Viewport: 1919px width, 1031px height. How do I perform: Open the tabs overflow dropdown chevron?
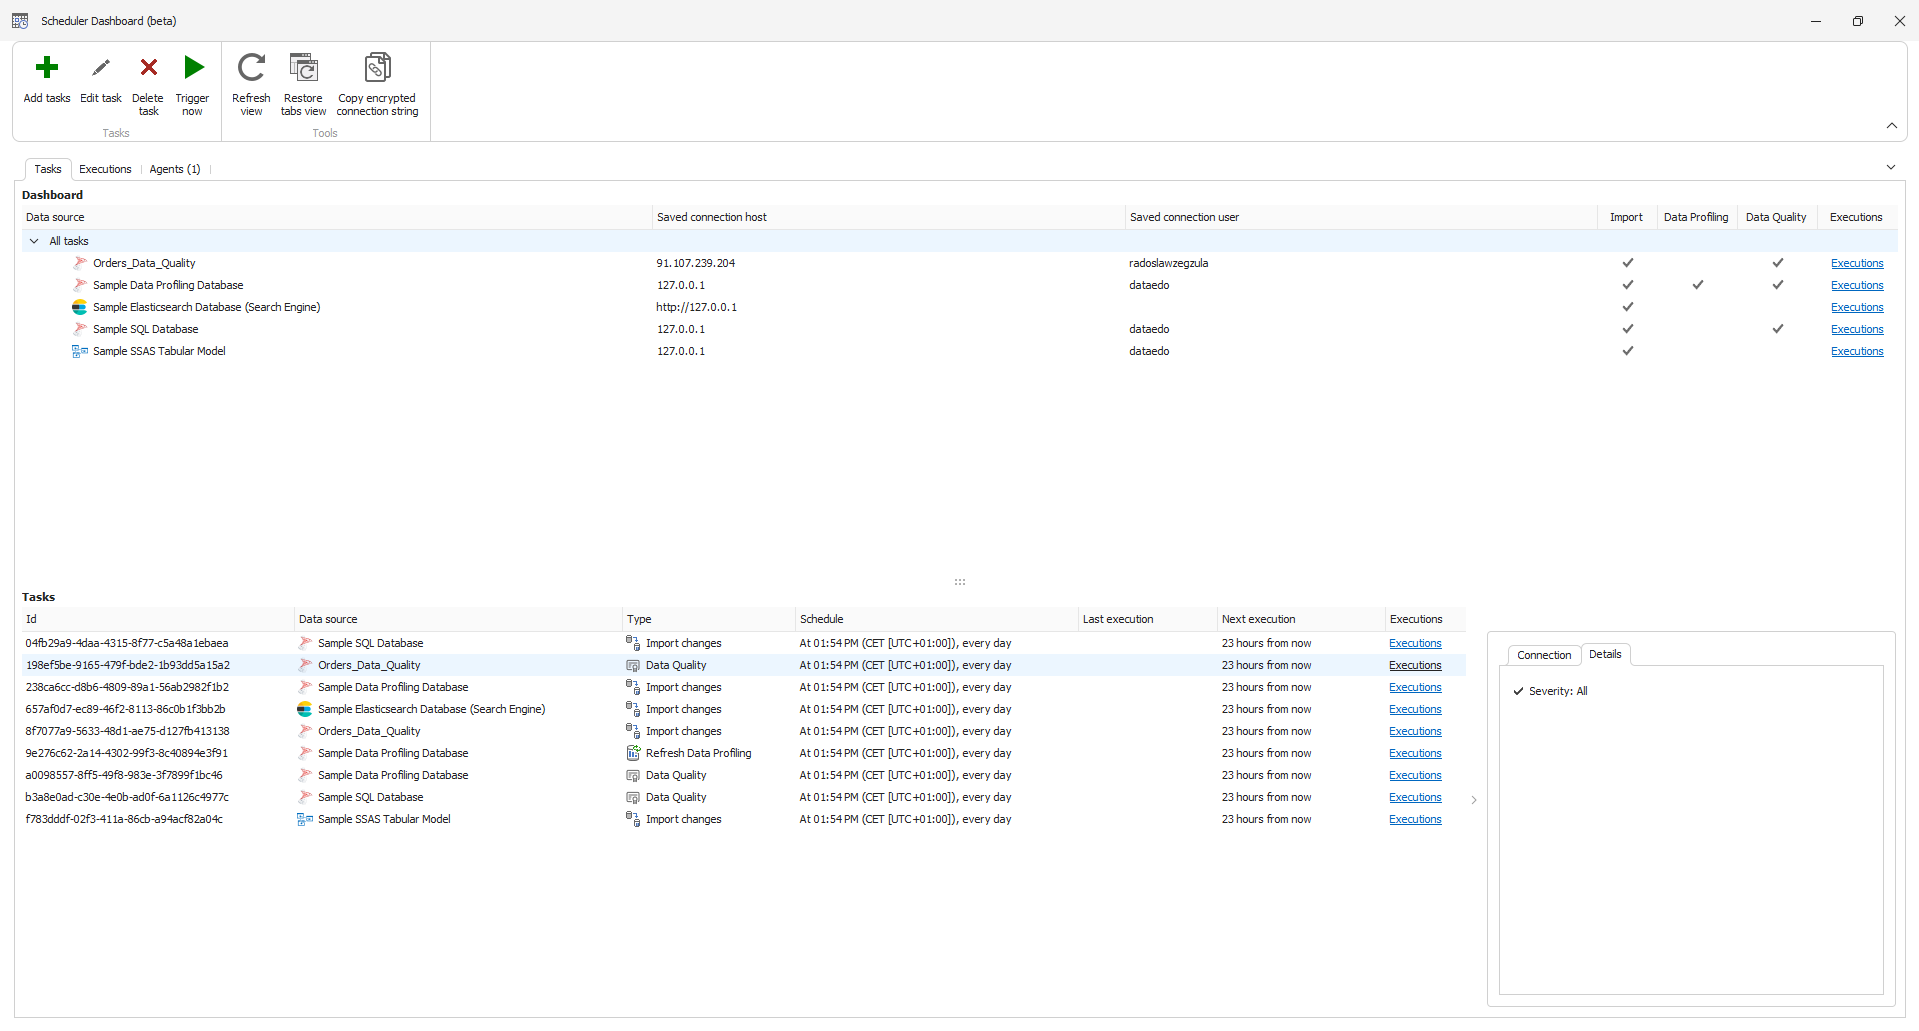coord(1891,167)
